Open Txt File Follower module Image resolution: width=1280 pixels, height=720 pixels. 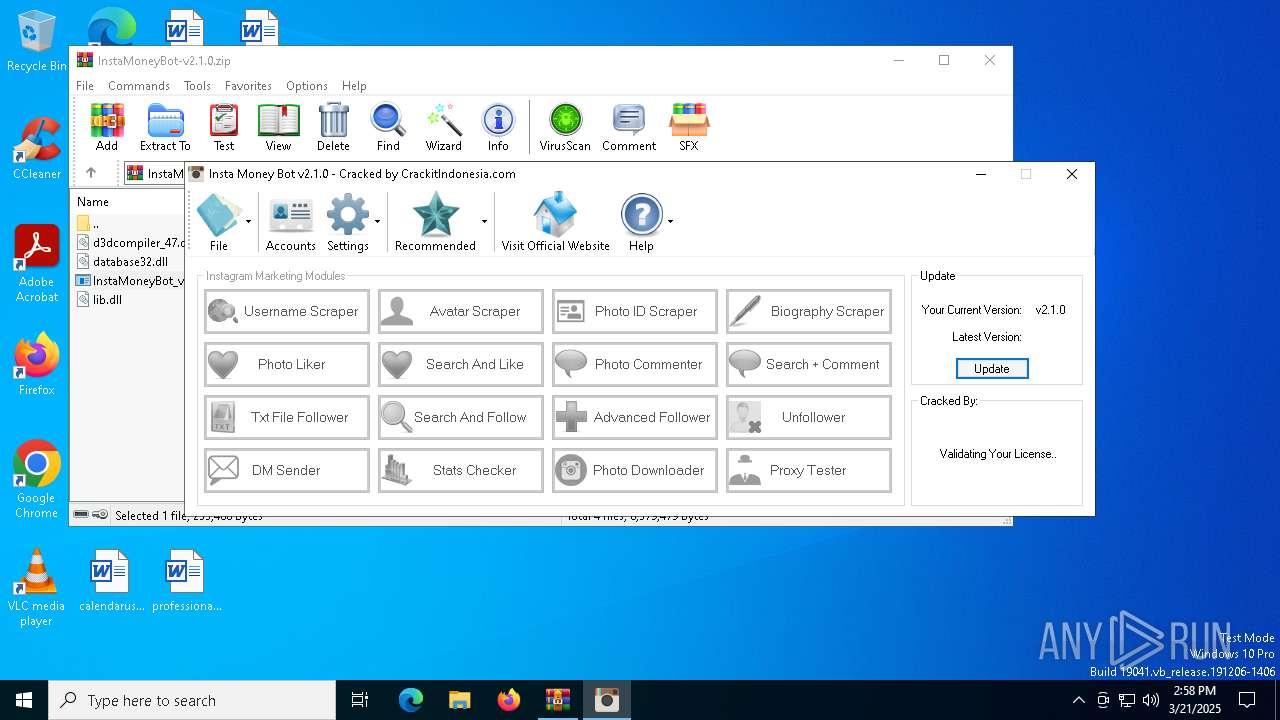click(x=287, y=417)
